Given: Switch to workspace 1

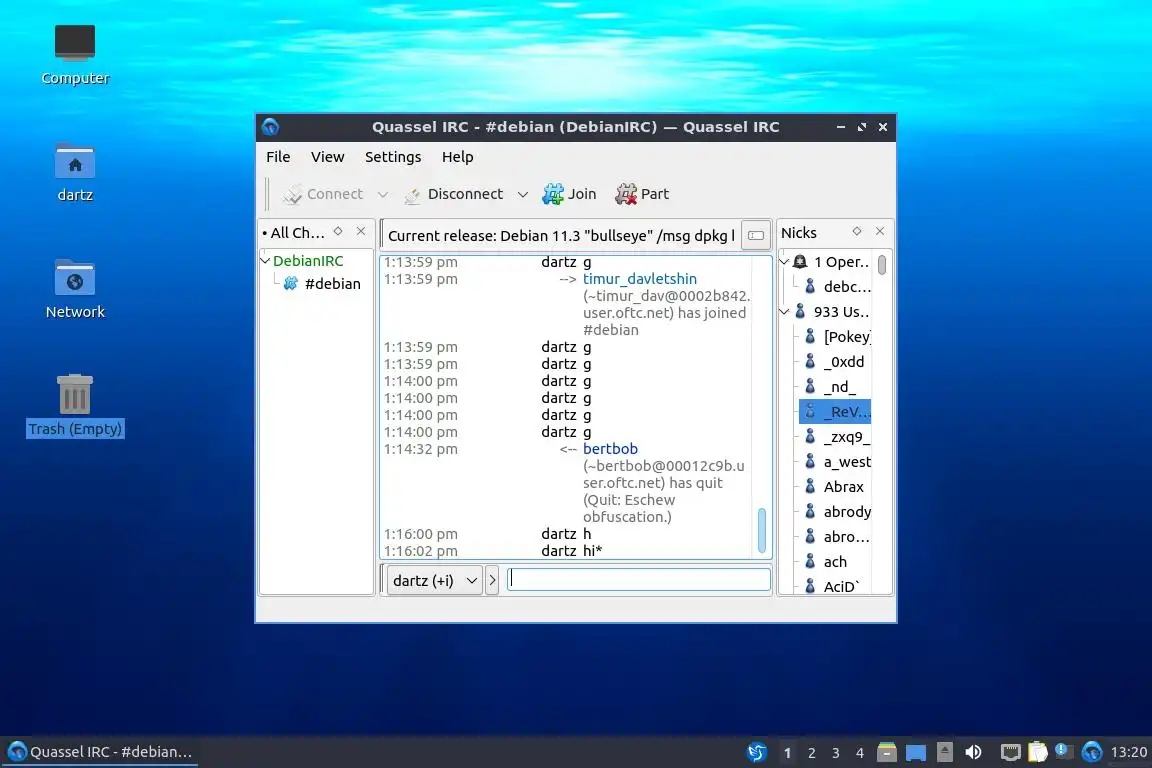Looking at the screenshot, I should (x=787, y=753).
